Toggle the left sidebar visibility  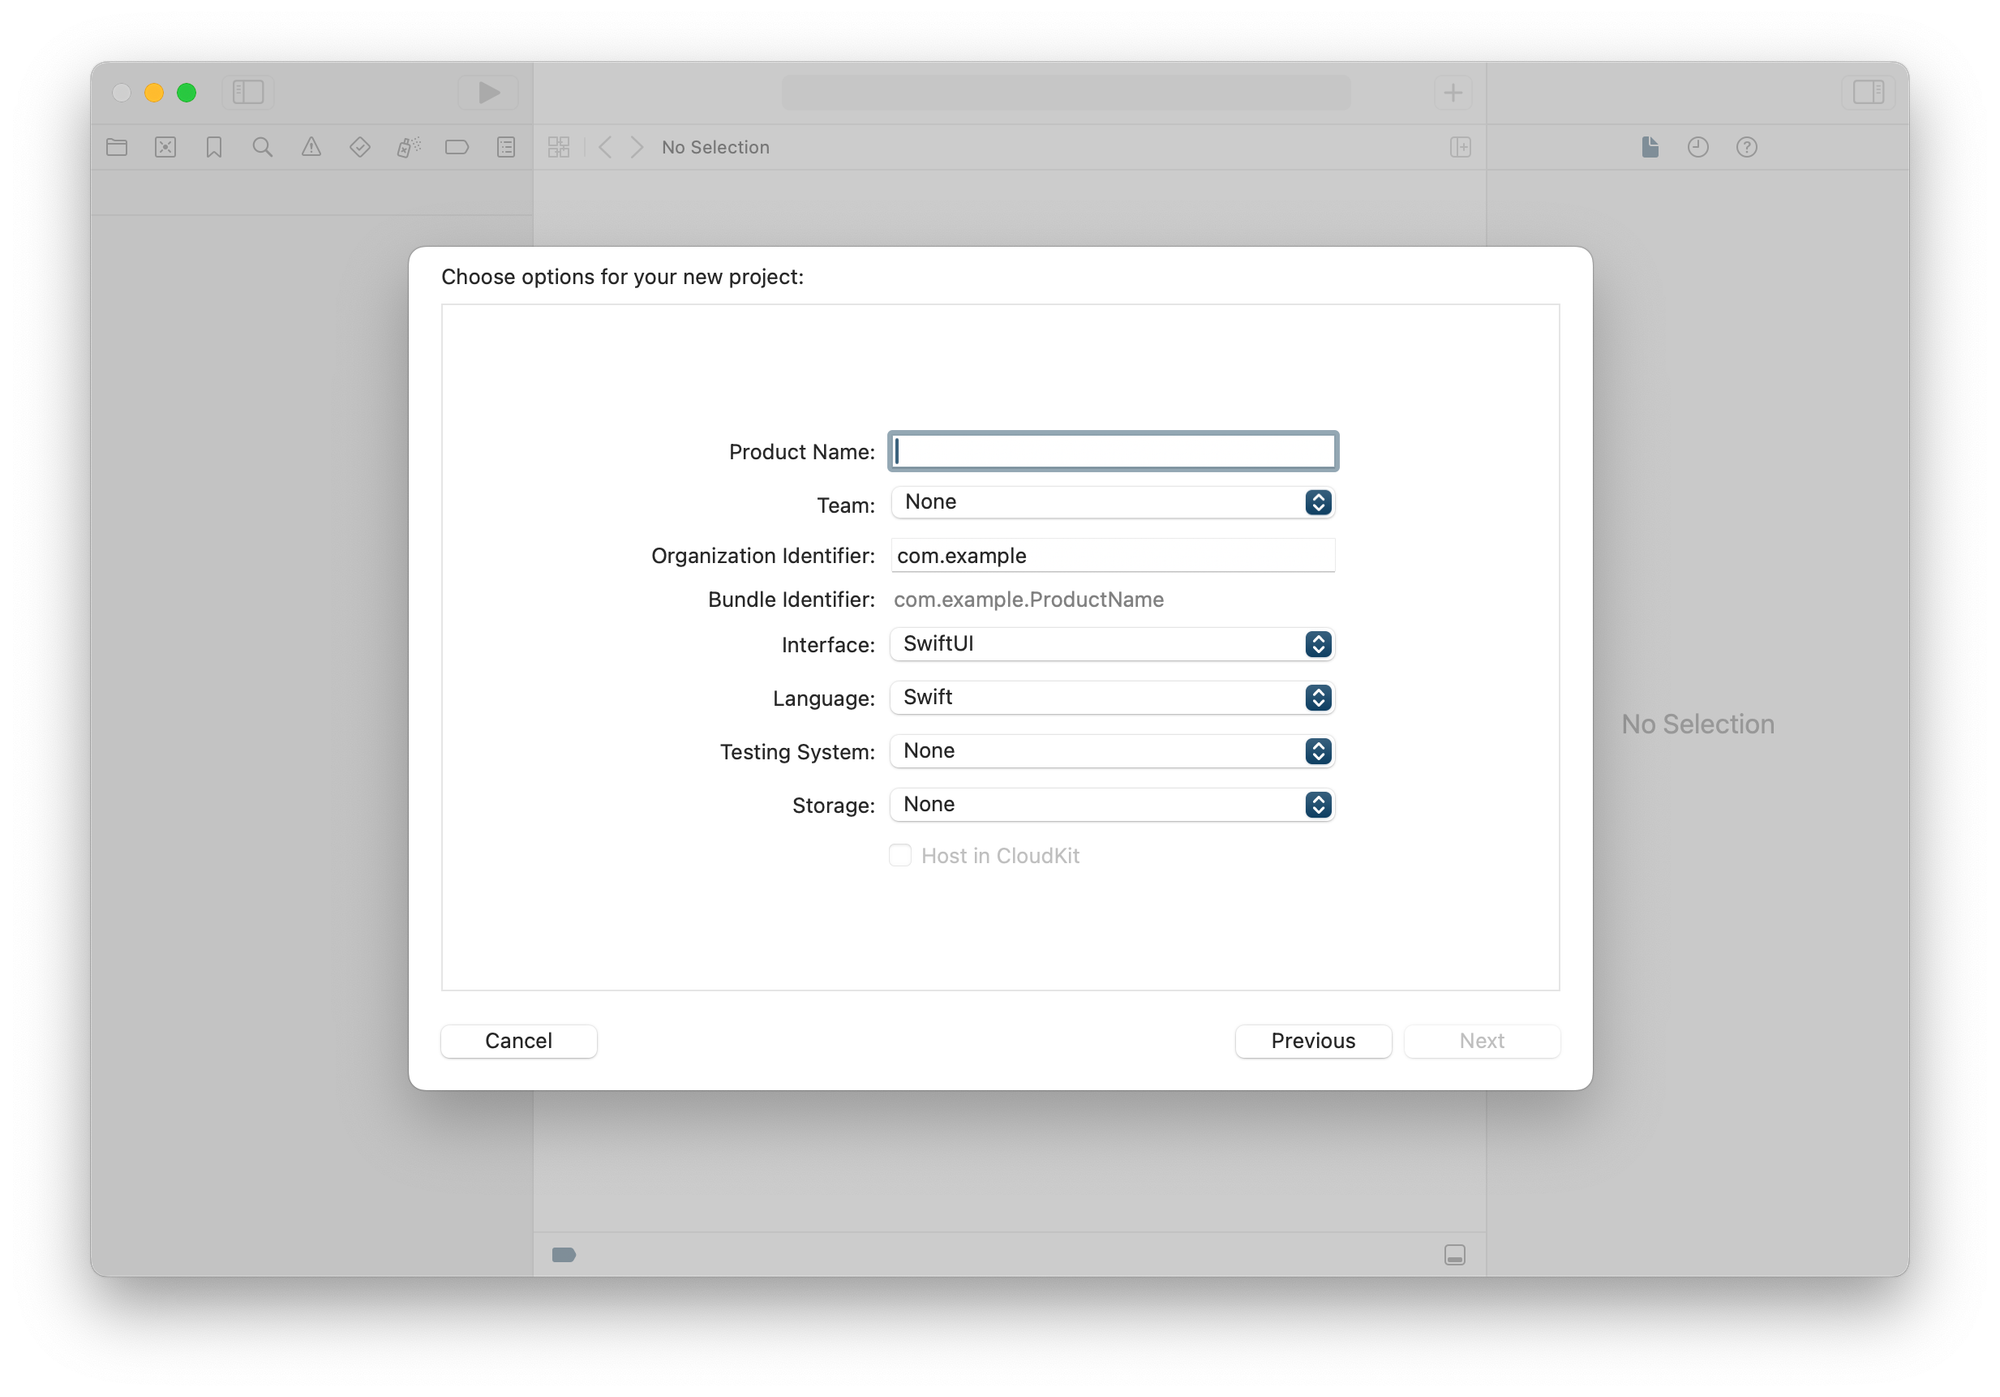[247, 92]
